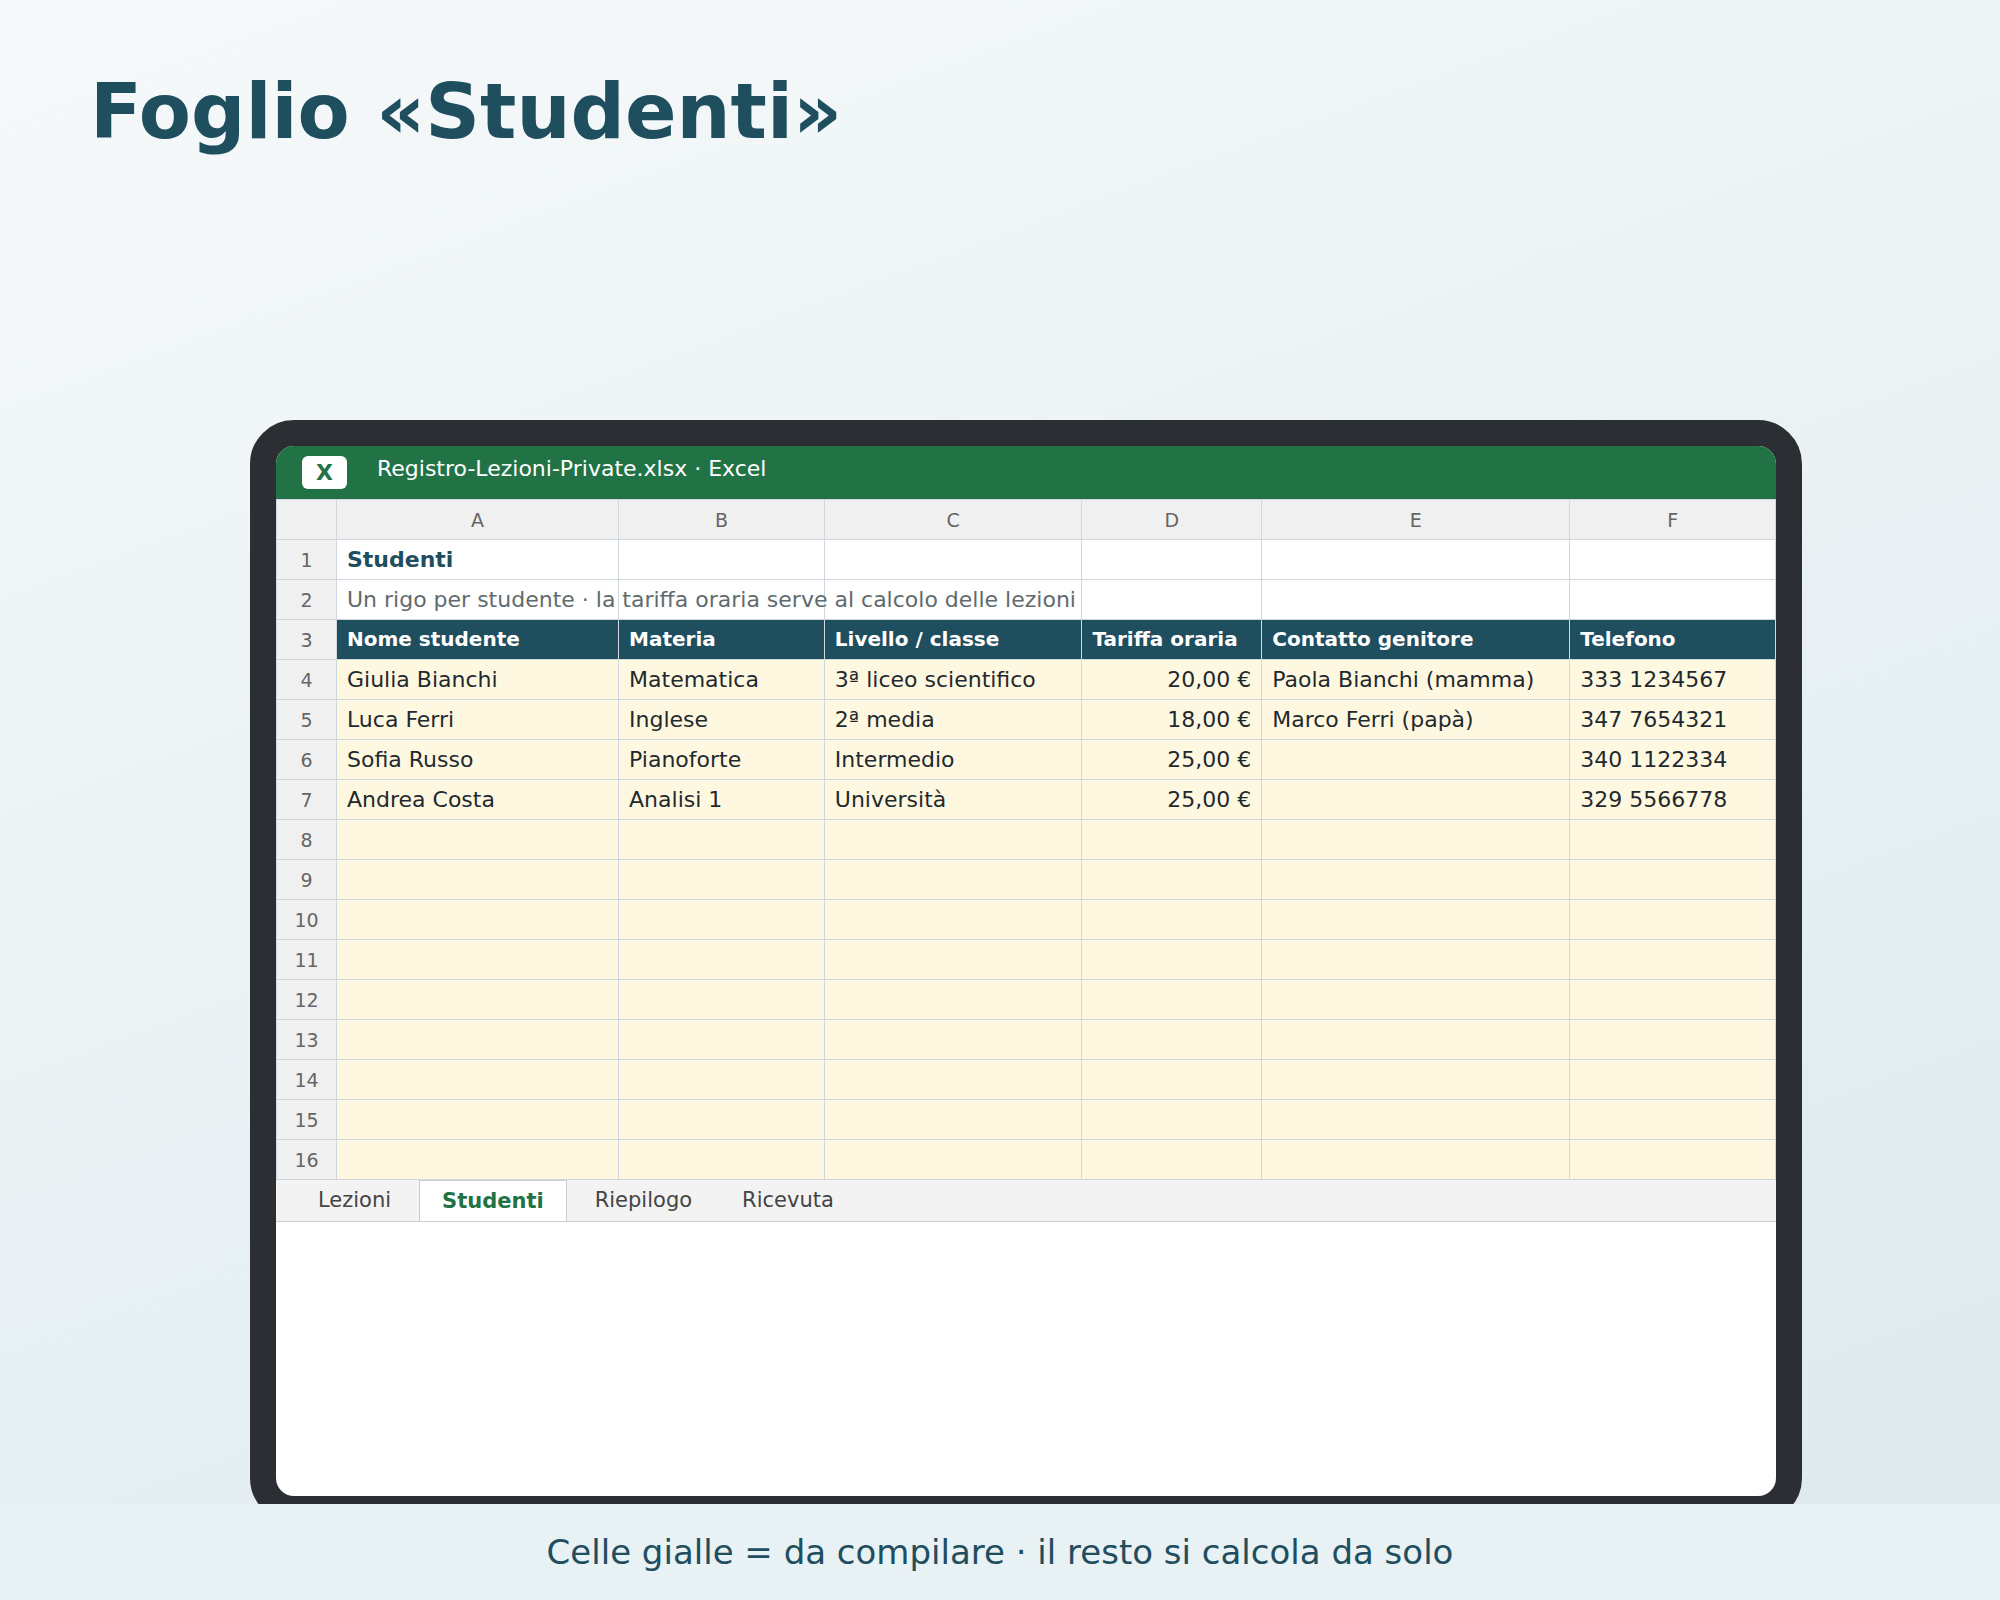Select the Studenti sheet tab
The width and height of the screenshot is (2000, 1600).
(493, 1200)
